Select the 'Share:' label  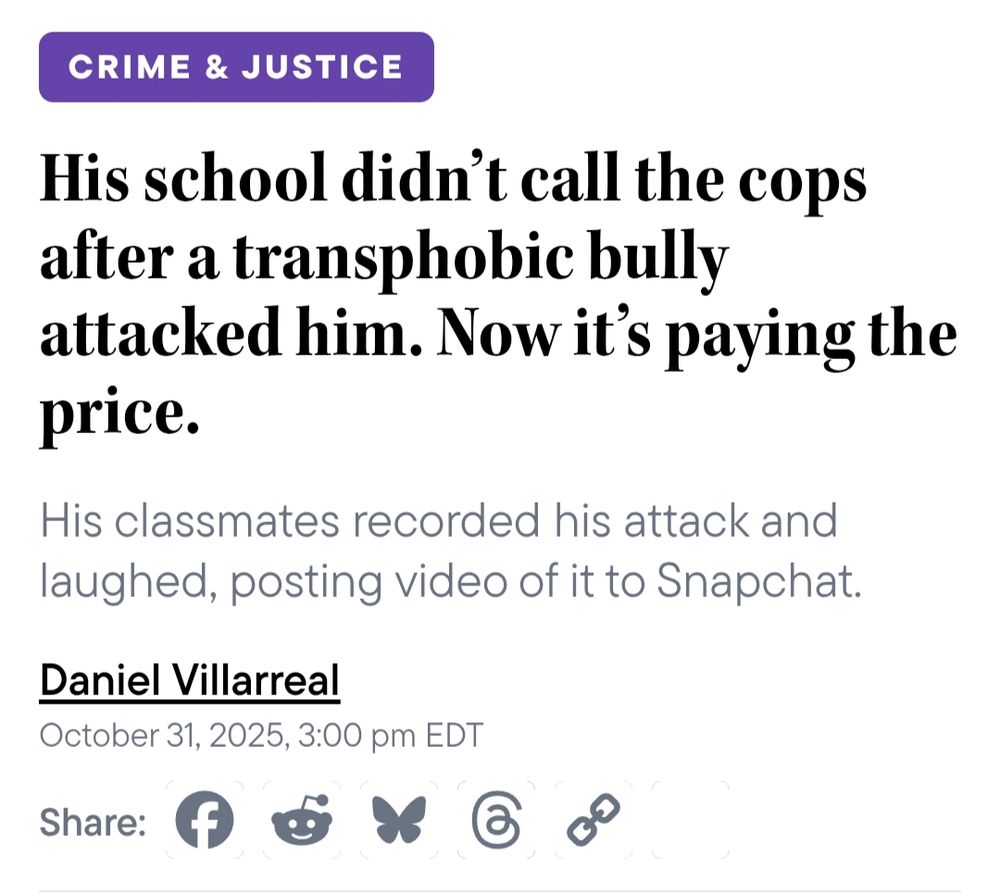pos(93,821)
